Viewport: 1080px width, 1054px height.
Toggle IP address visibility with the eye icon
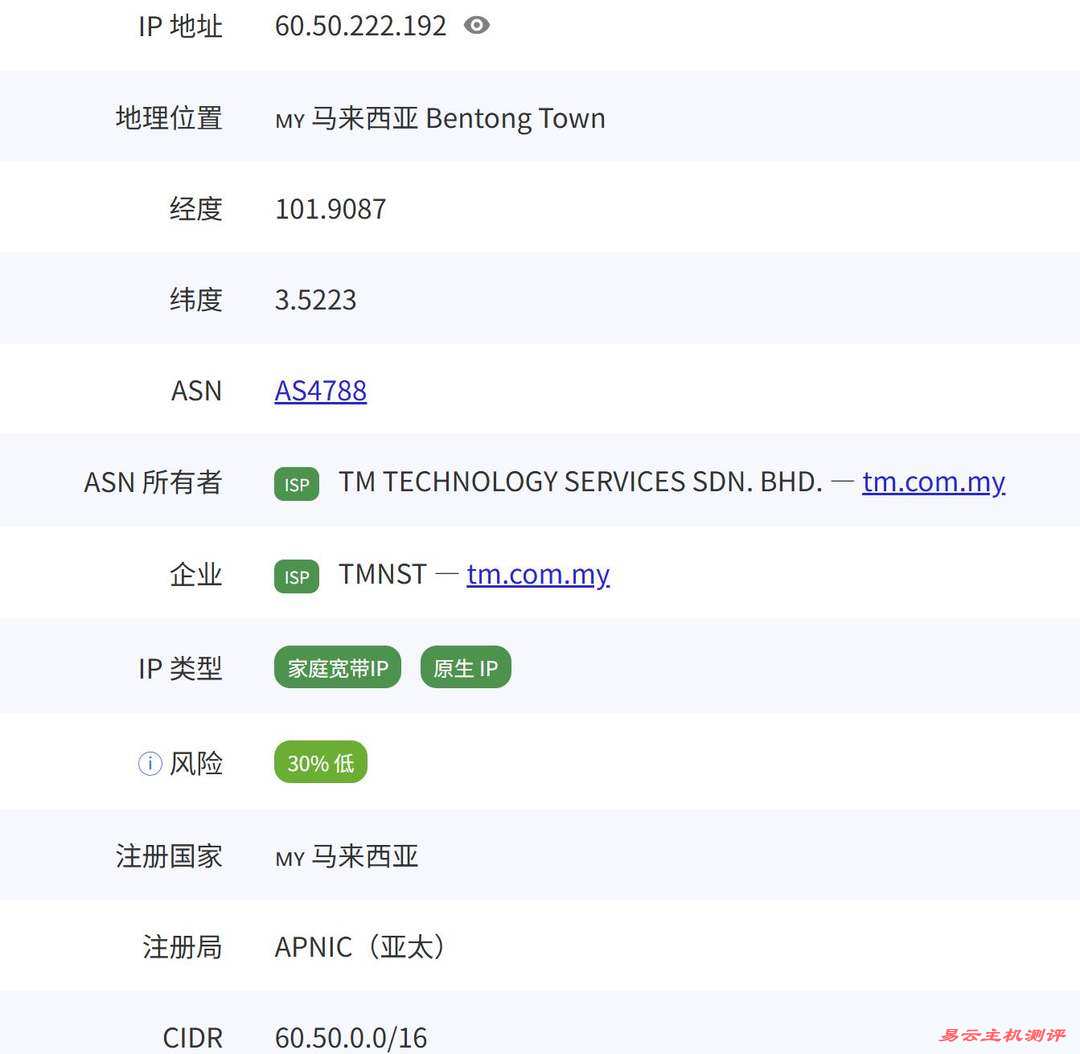click(x=477, y=25)
